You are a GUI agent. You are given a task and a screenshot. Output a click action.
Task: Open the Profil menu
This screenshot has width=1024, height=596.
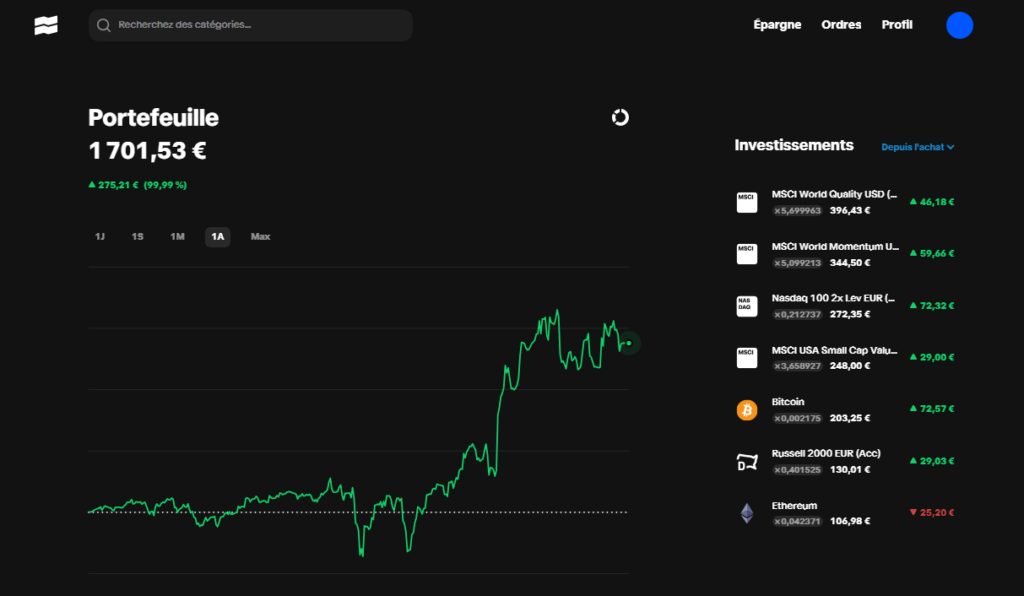(x=897, y=24)
